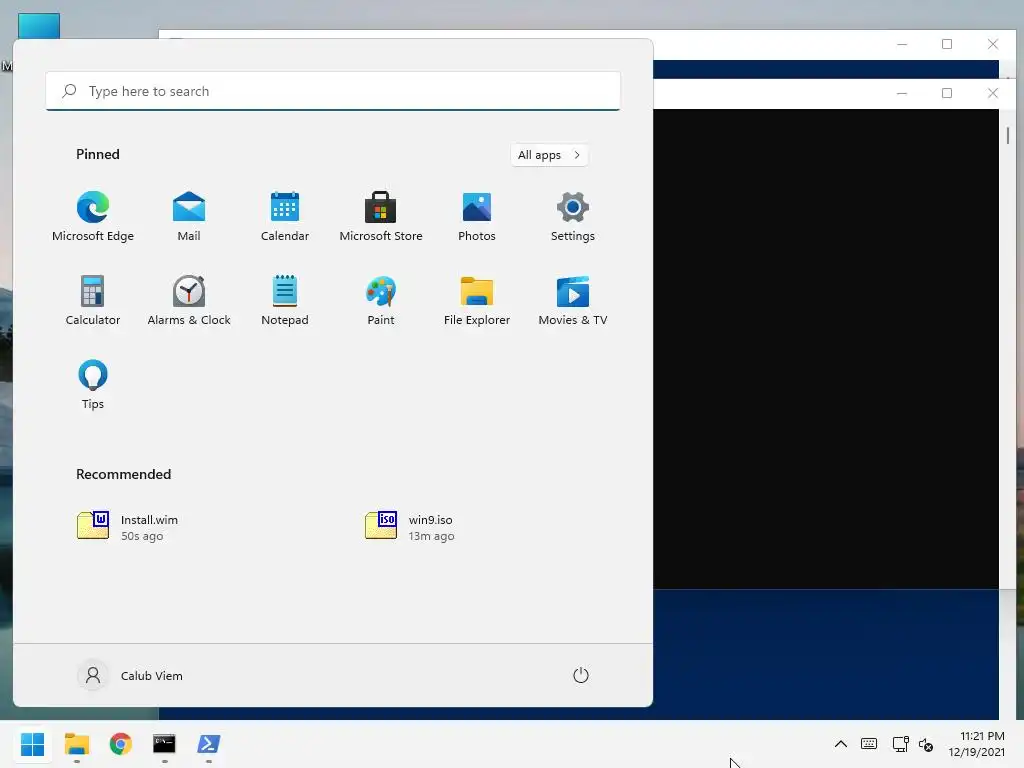Show hidden system tray icons
The image size is (1024, 768).
click(x=840, y=744)
